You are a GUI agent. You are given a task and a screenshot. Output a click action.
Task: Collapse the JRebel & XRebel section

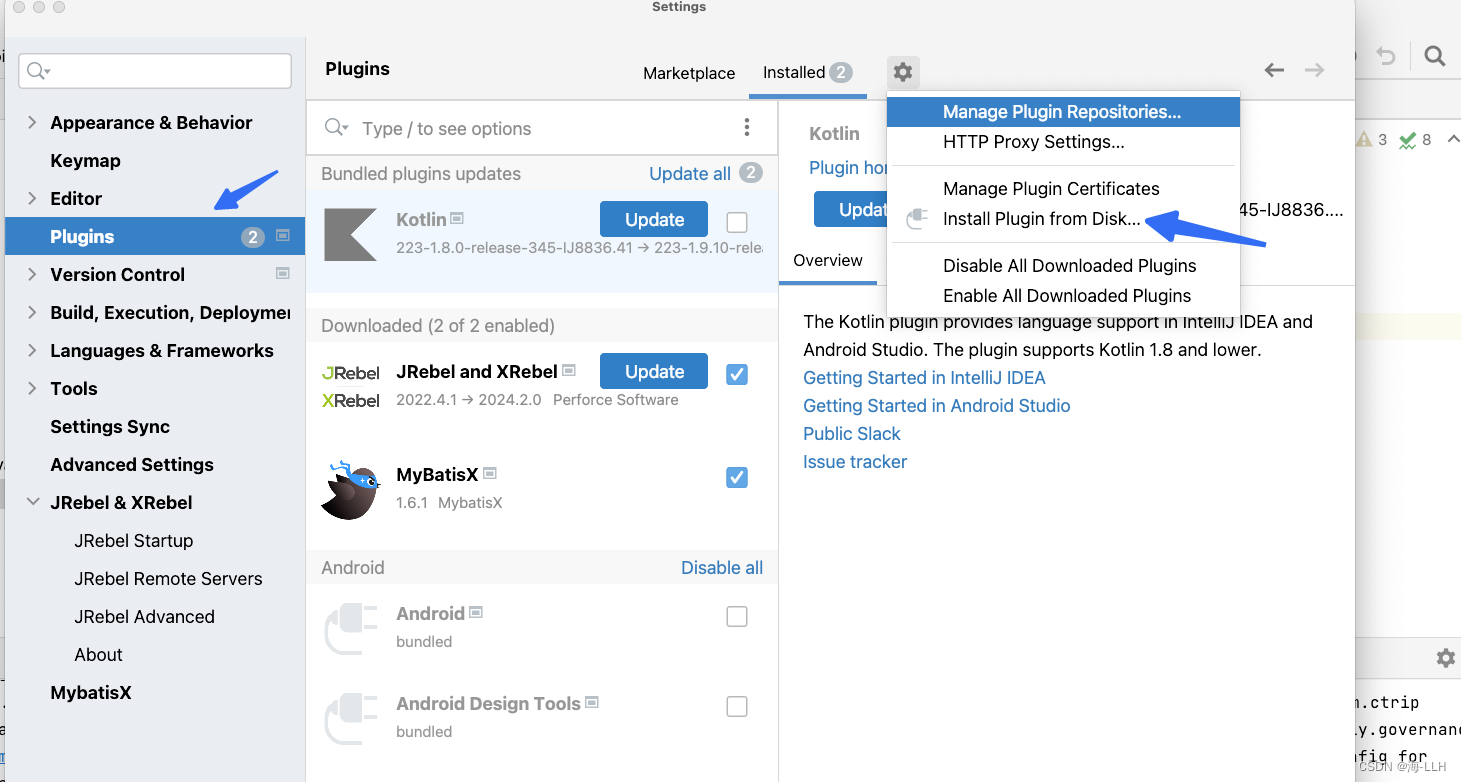click(32, 502)
